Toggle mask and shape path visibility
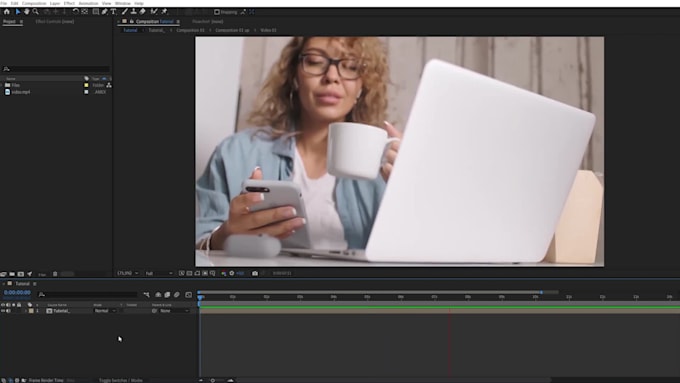The width and height of the screenshot is (680, 383). pyautogui.click(x=197, y=273)
